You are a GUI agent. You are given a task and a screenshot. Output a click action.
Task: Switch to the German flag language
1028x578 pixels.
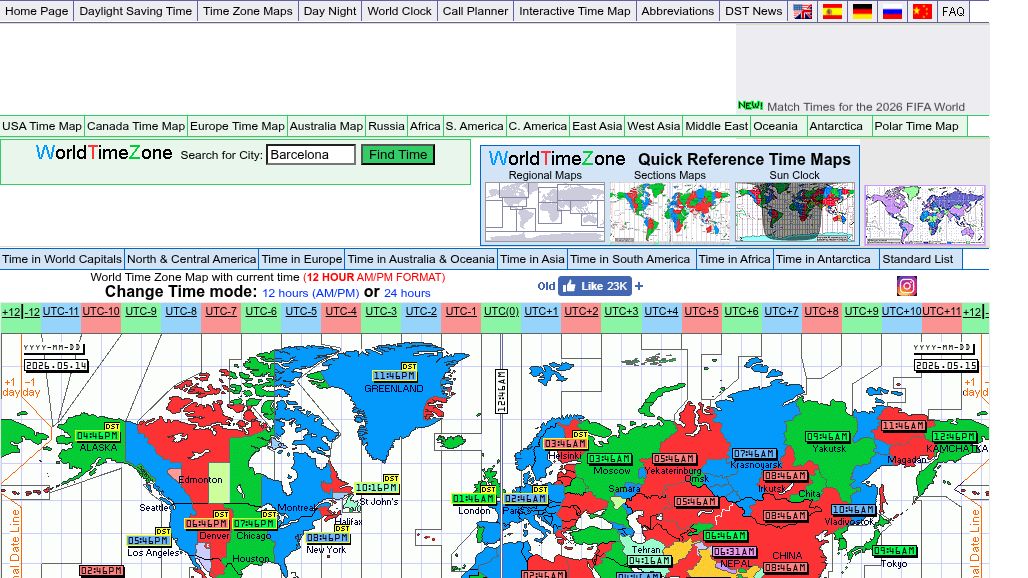[x=862, y=11]
